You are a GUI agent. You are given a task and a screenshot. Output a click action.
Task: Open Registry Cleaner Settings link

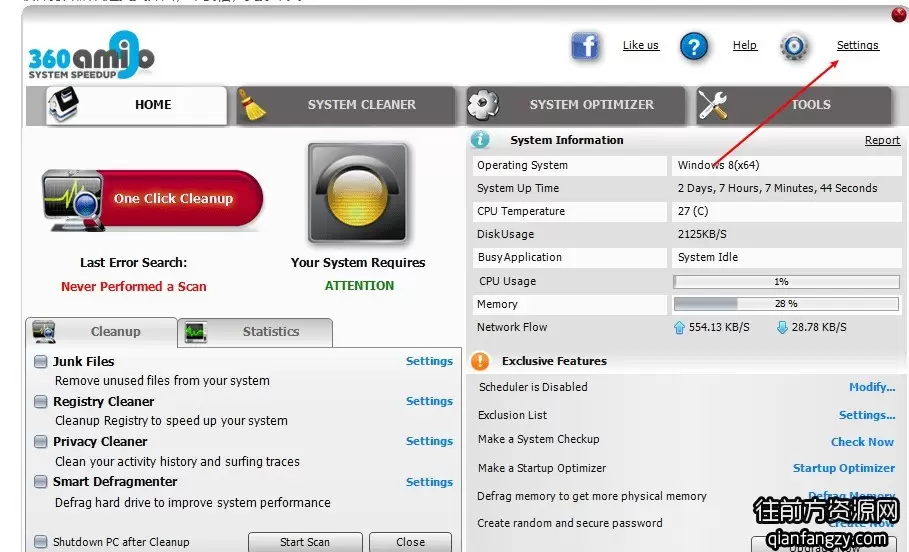430,401
